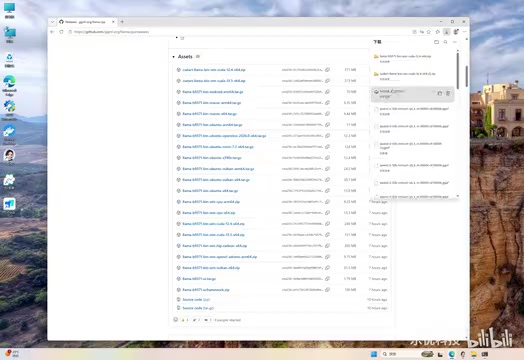524x360 pixels.
Task: Download the ubuntu-vulkan-x64.tar.gz asset
Action: point(216,180)
